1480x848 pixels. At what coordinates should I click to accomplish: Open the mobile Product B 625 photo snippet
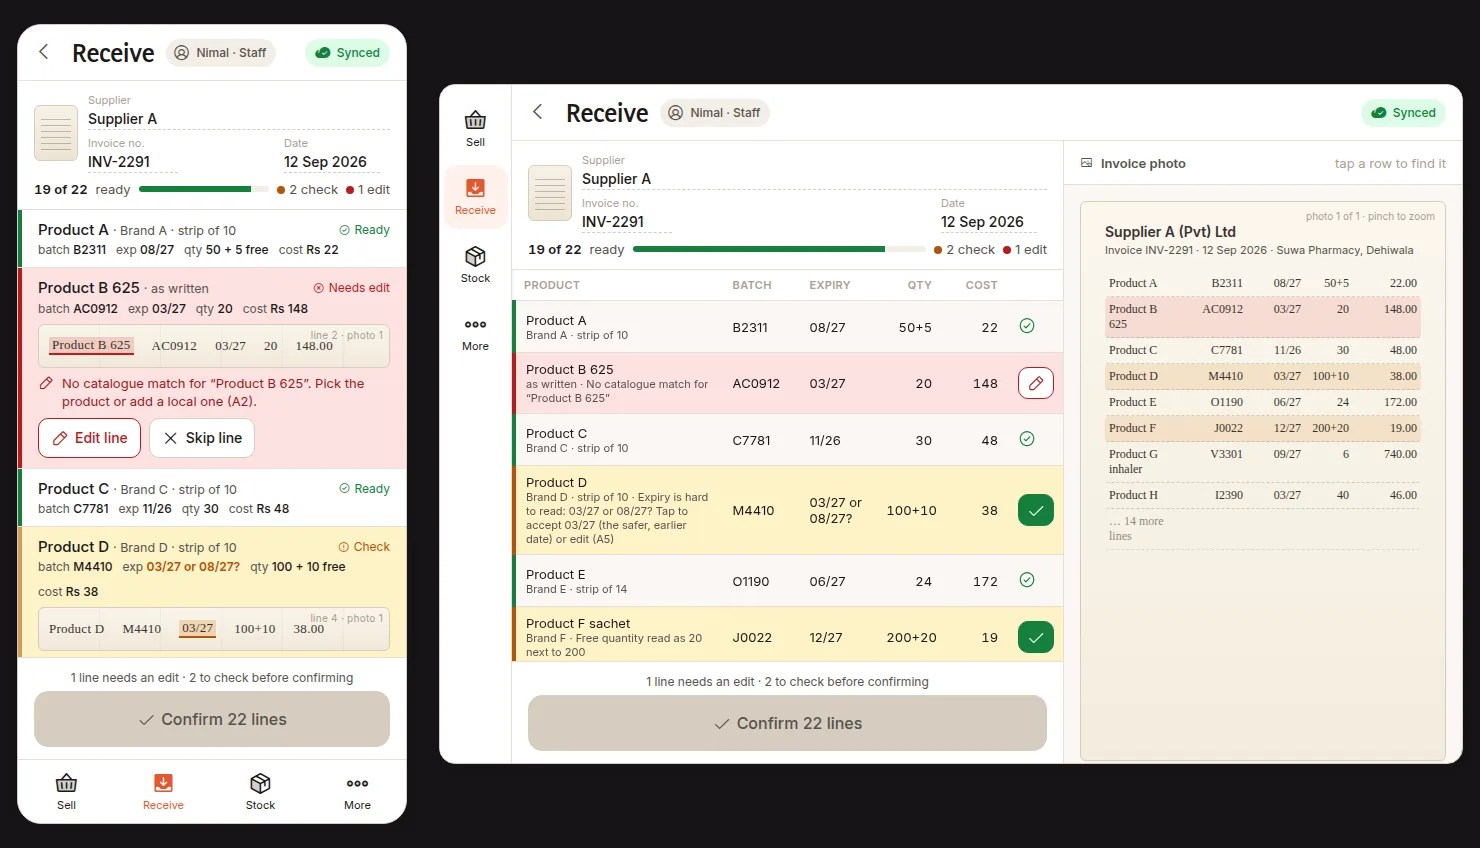tap(212, 346)
